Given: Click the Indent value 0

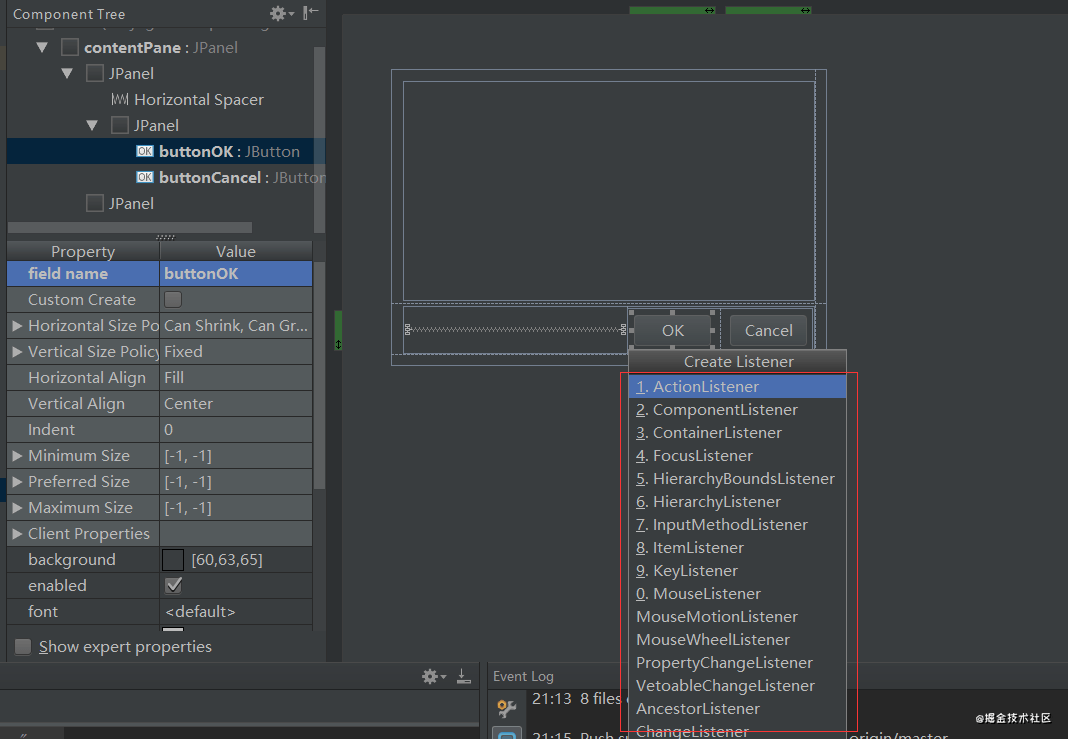Looking at the screenshot, I should [236, 430].
